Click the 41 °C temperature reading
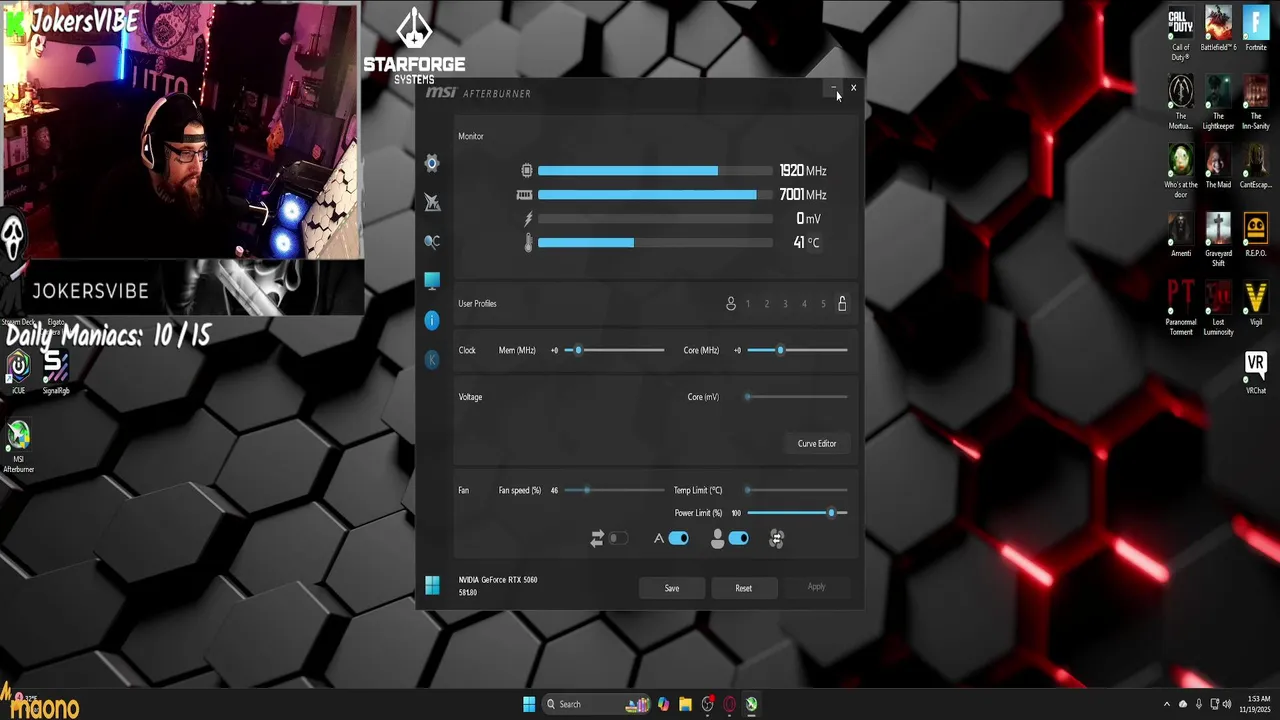This screenshot has width=1280, height=720. pyautogui.click(x=806, y=243)
